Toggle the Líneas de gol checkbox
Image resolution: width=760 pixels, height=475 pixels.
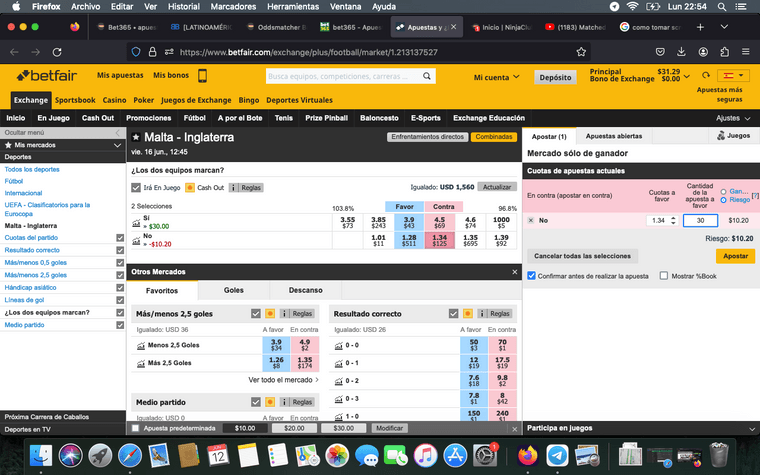[x=120, y=300]
